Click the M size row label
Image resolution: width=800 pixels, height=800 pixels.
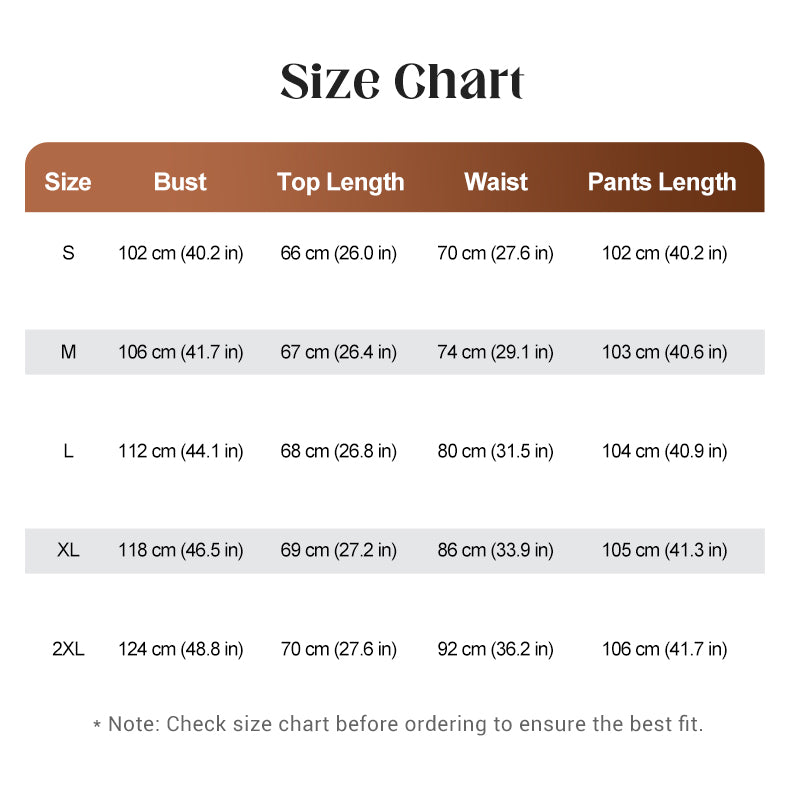pos(68,352)
